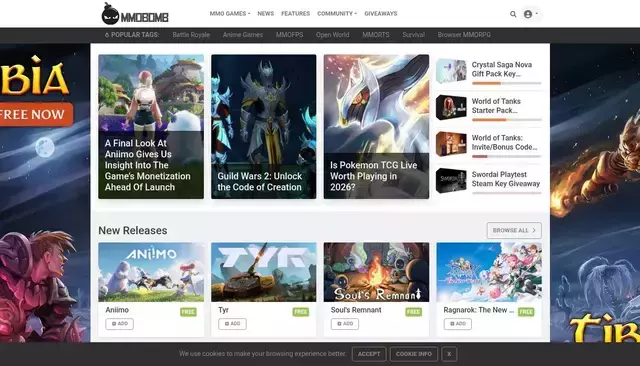Add Tyr to your library

tap(232, 324)
